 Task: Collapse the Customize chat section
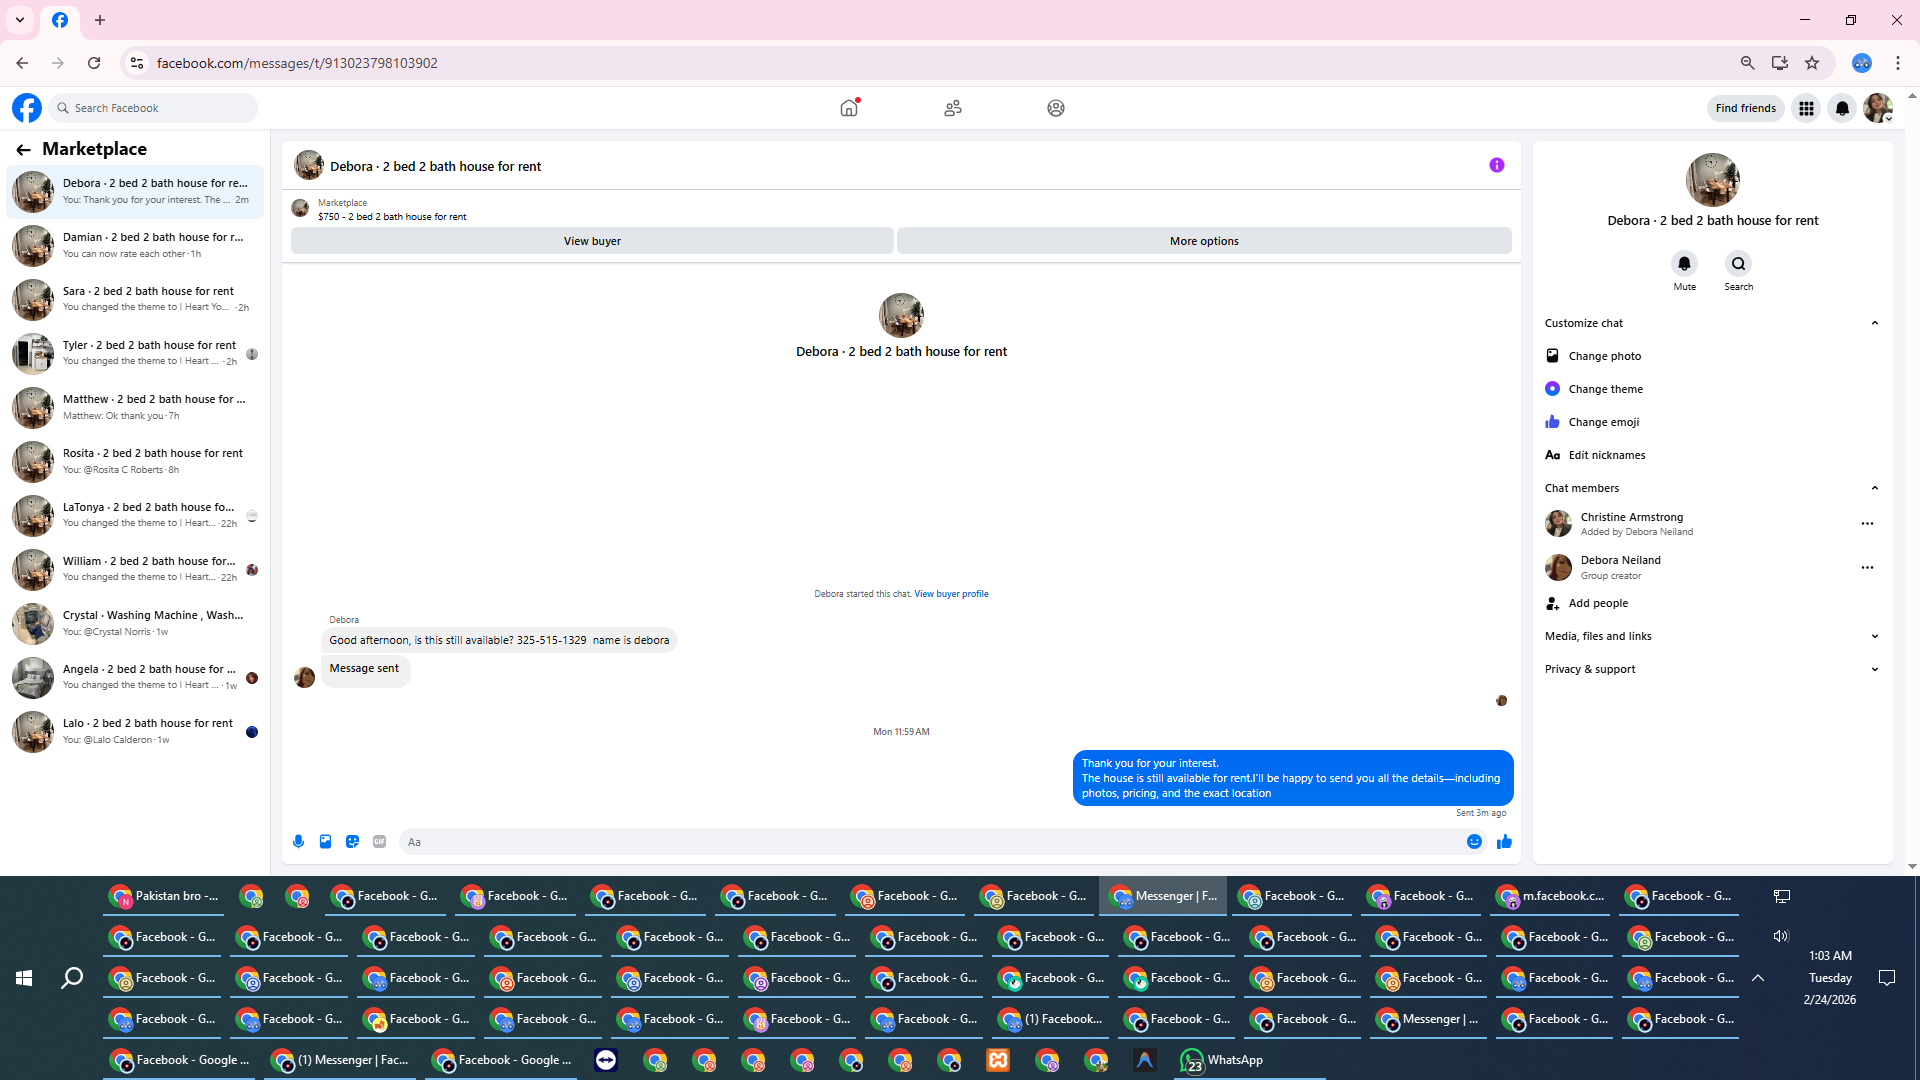pyautogui.click(x=1874, y=323)
